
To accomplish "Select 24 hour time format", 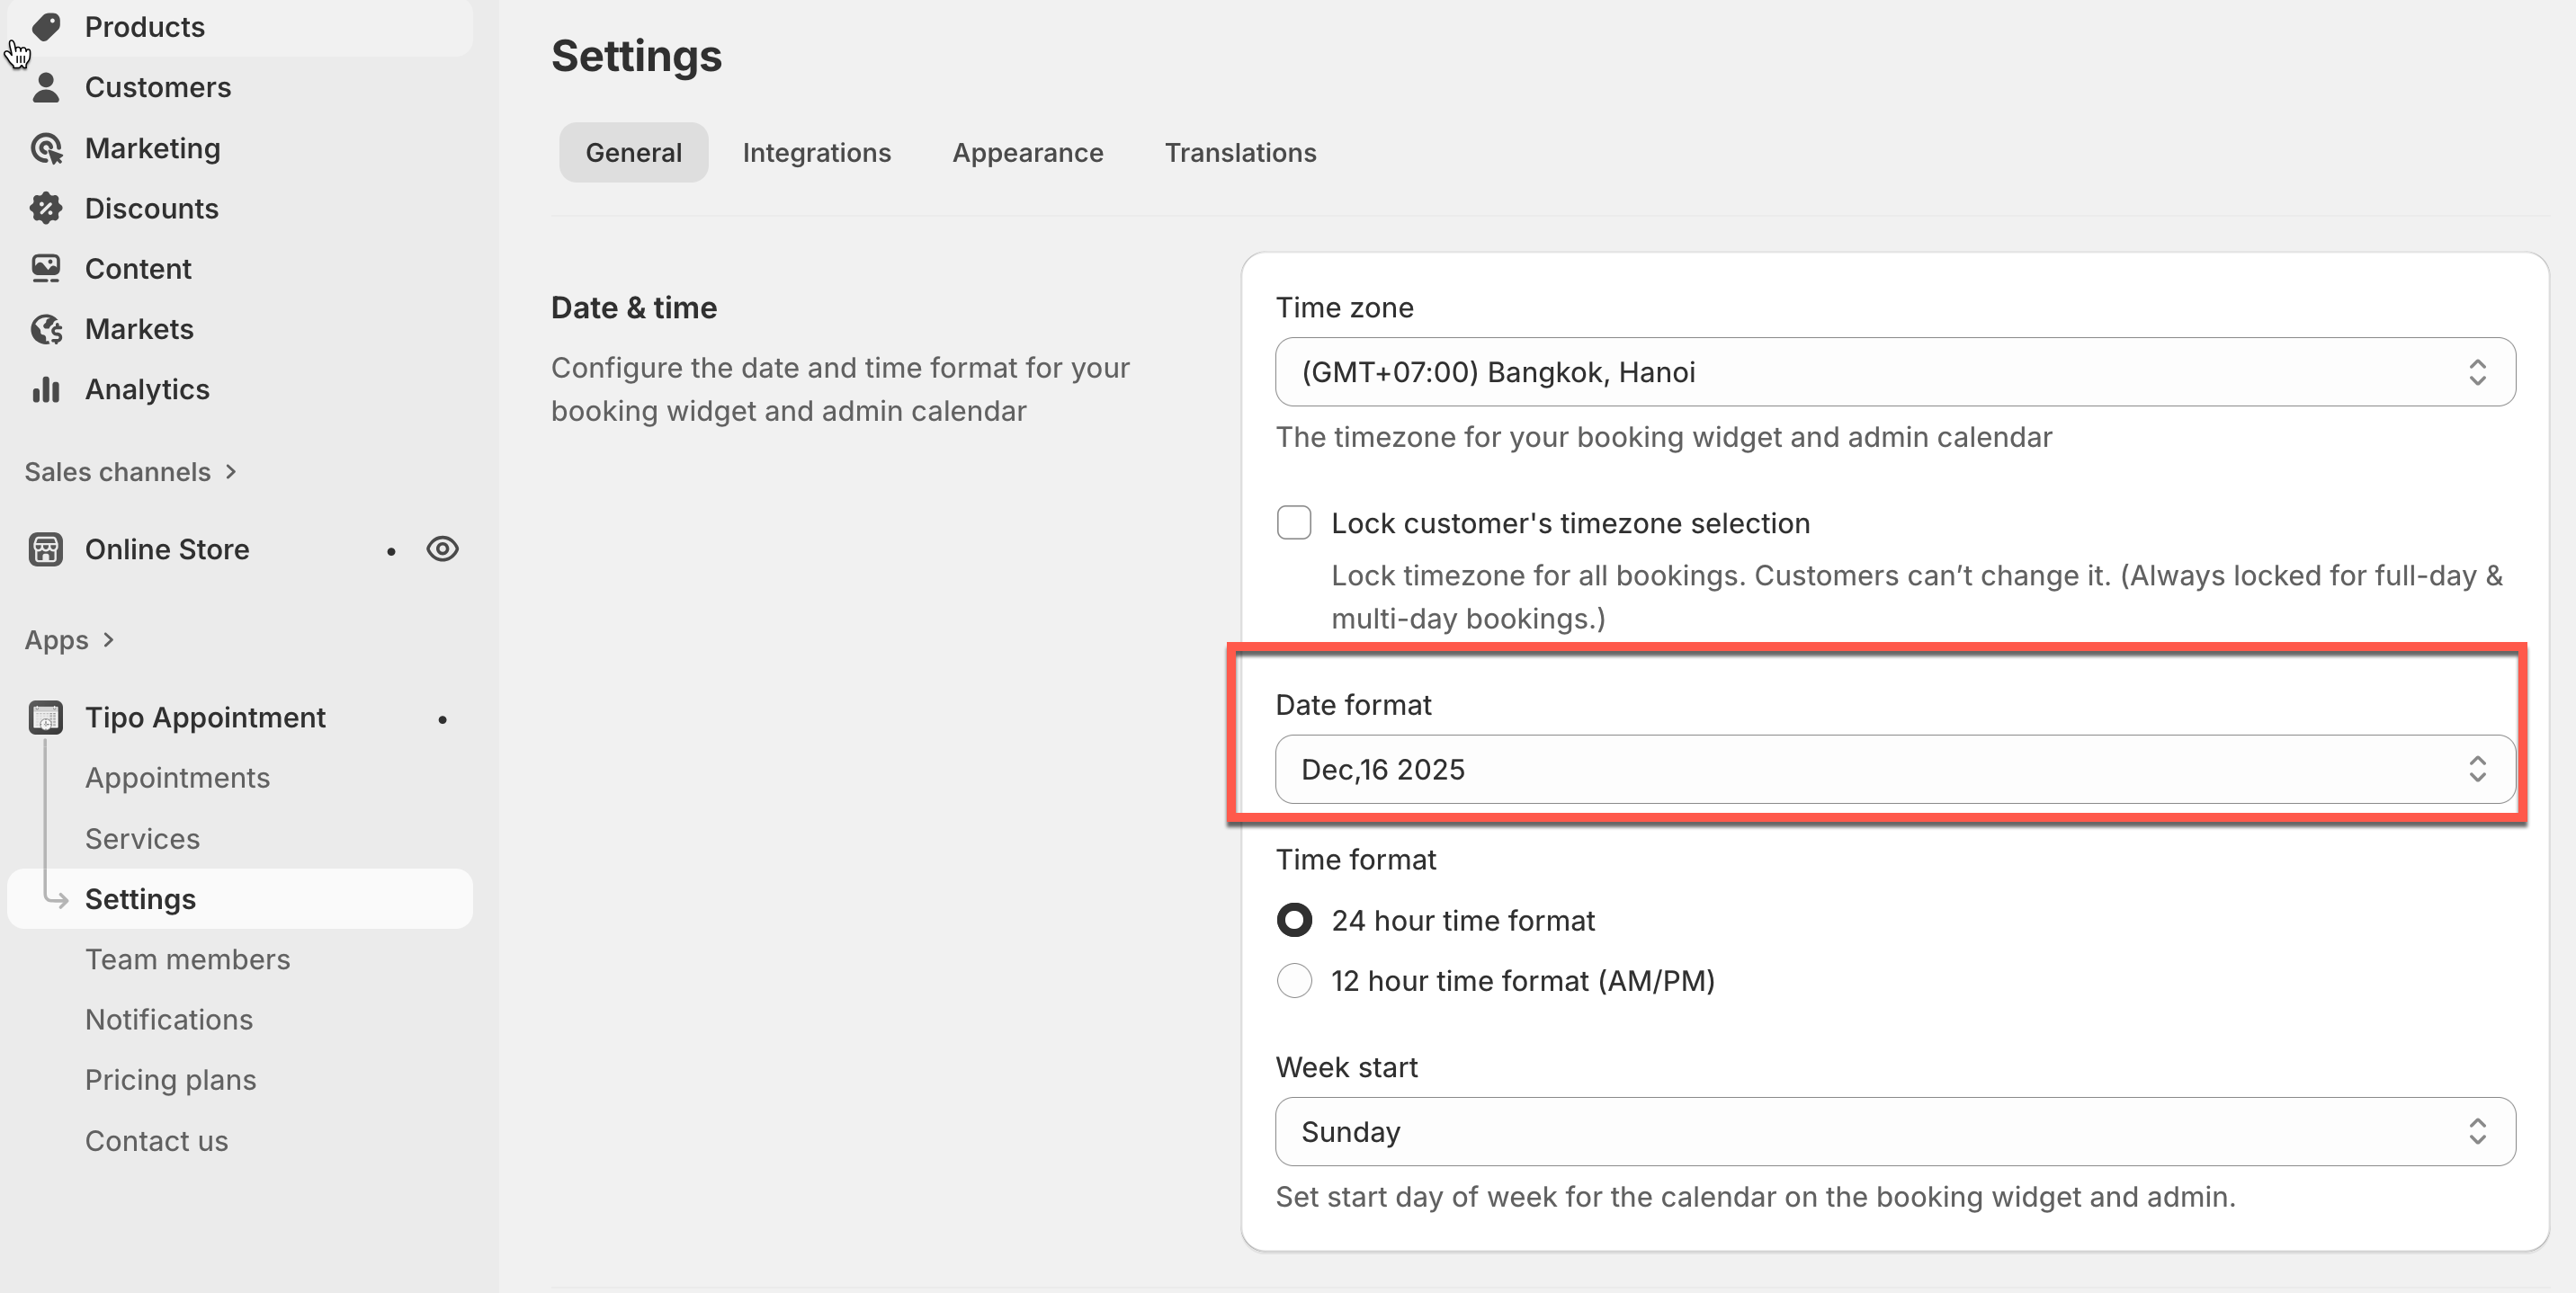I will pyautogui.click(x=1294, y=920).
